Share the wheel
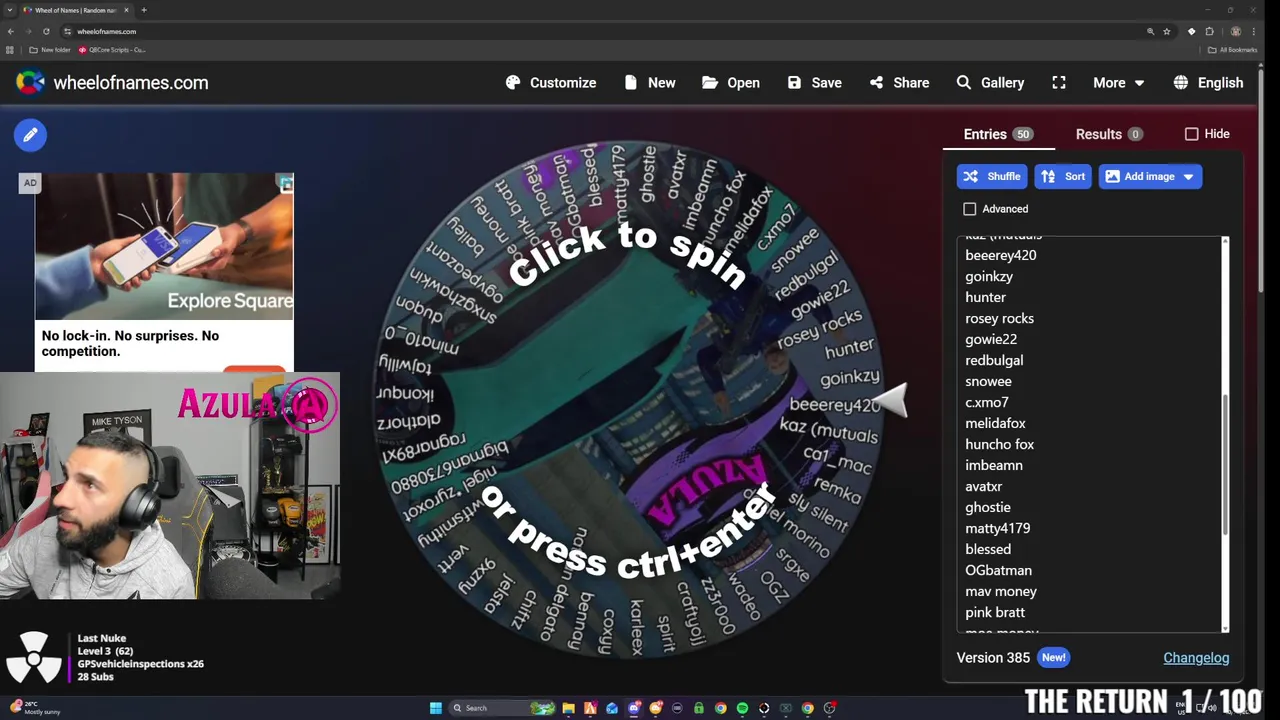This screenshot has width=1280, height=720. tap(899, 83)
